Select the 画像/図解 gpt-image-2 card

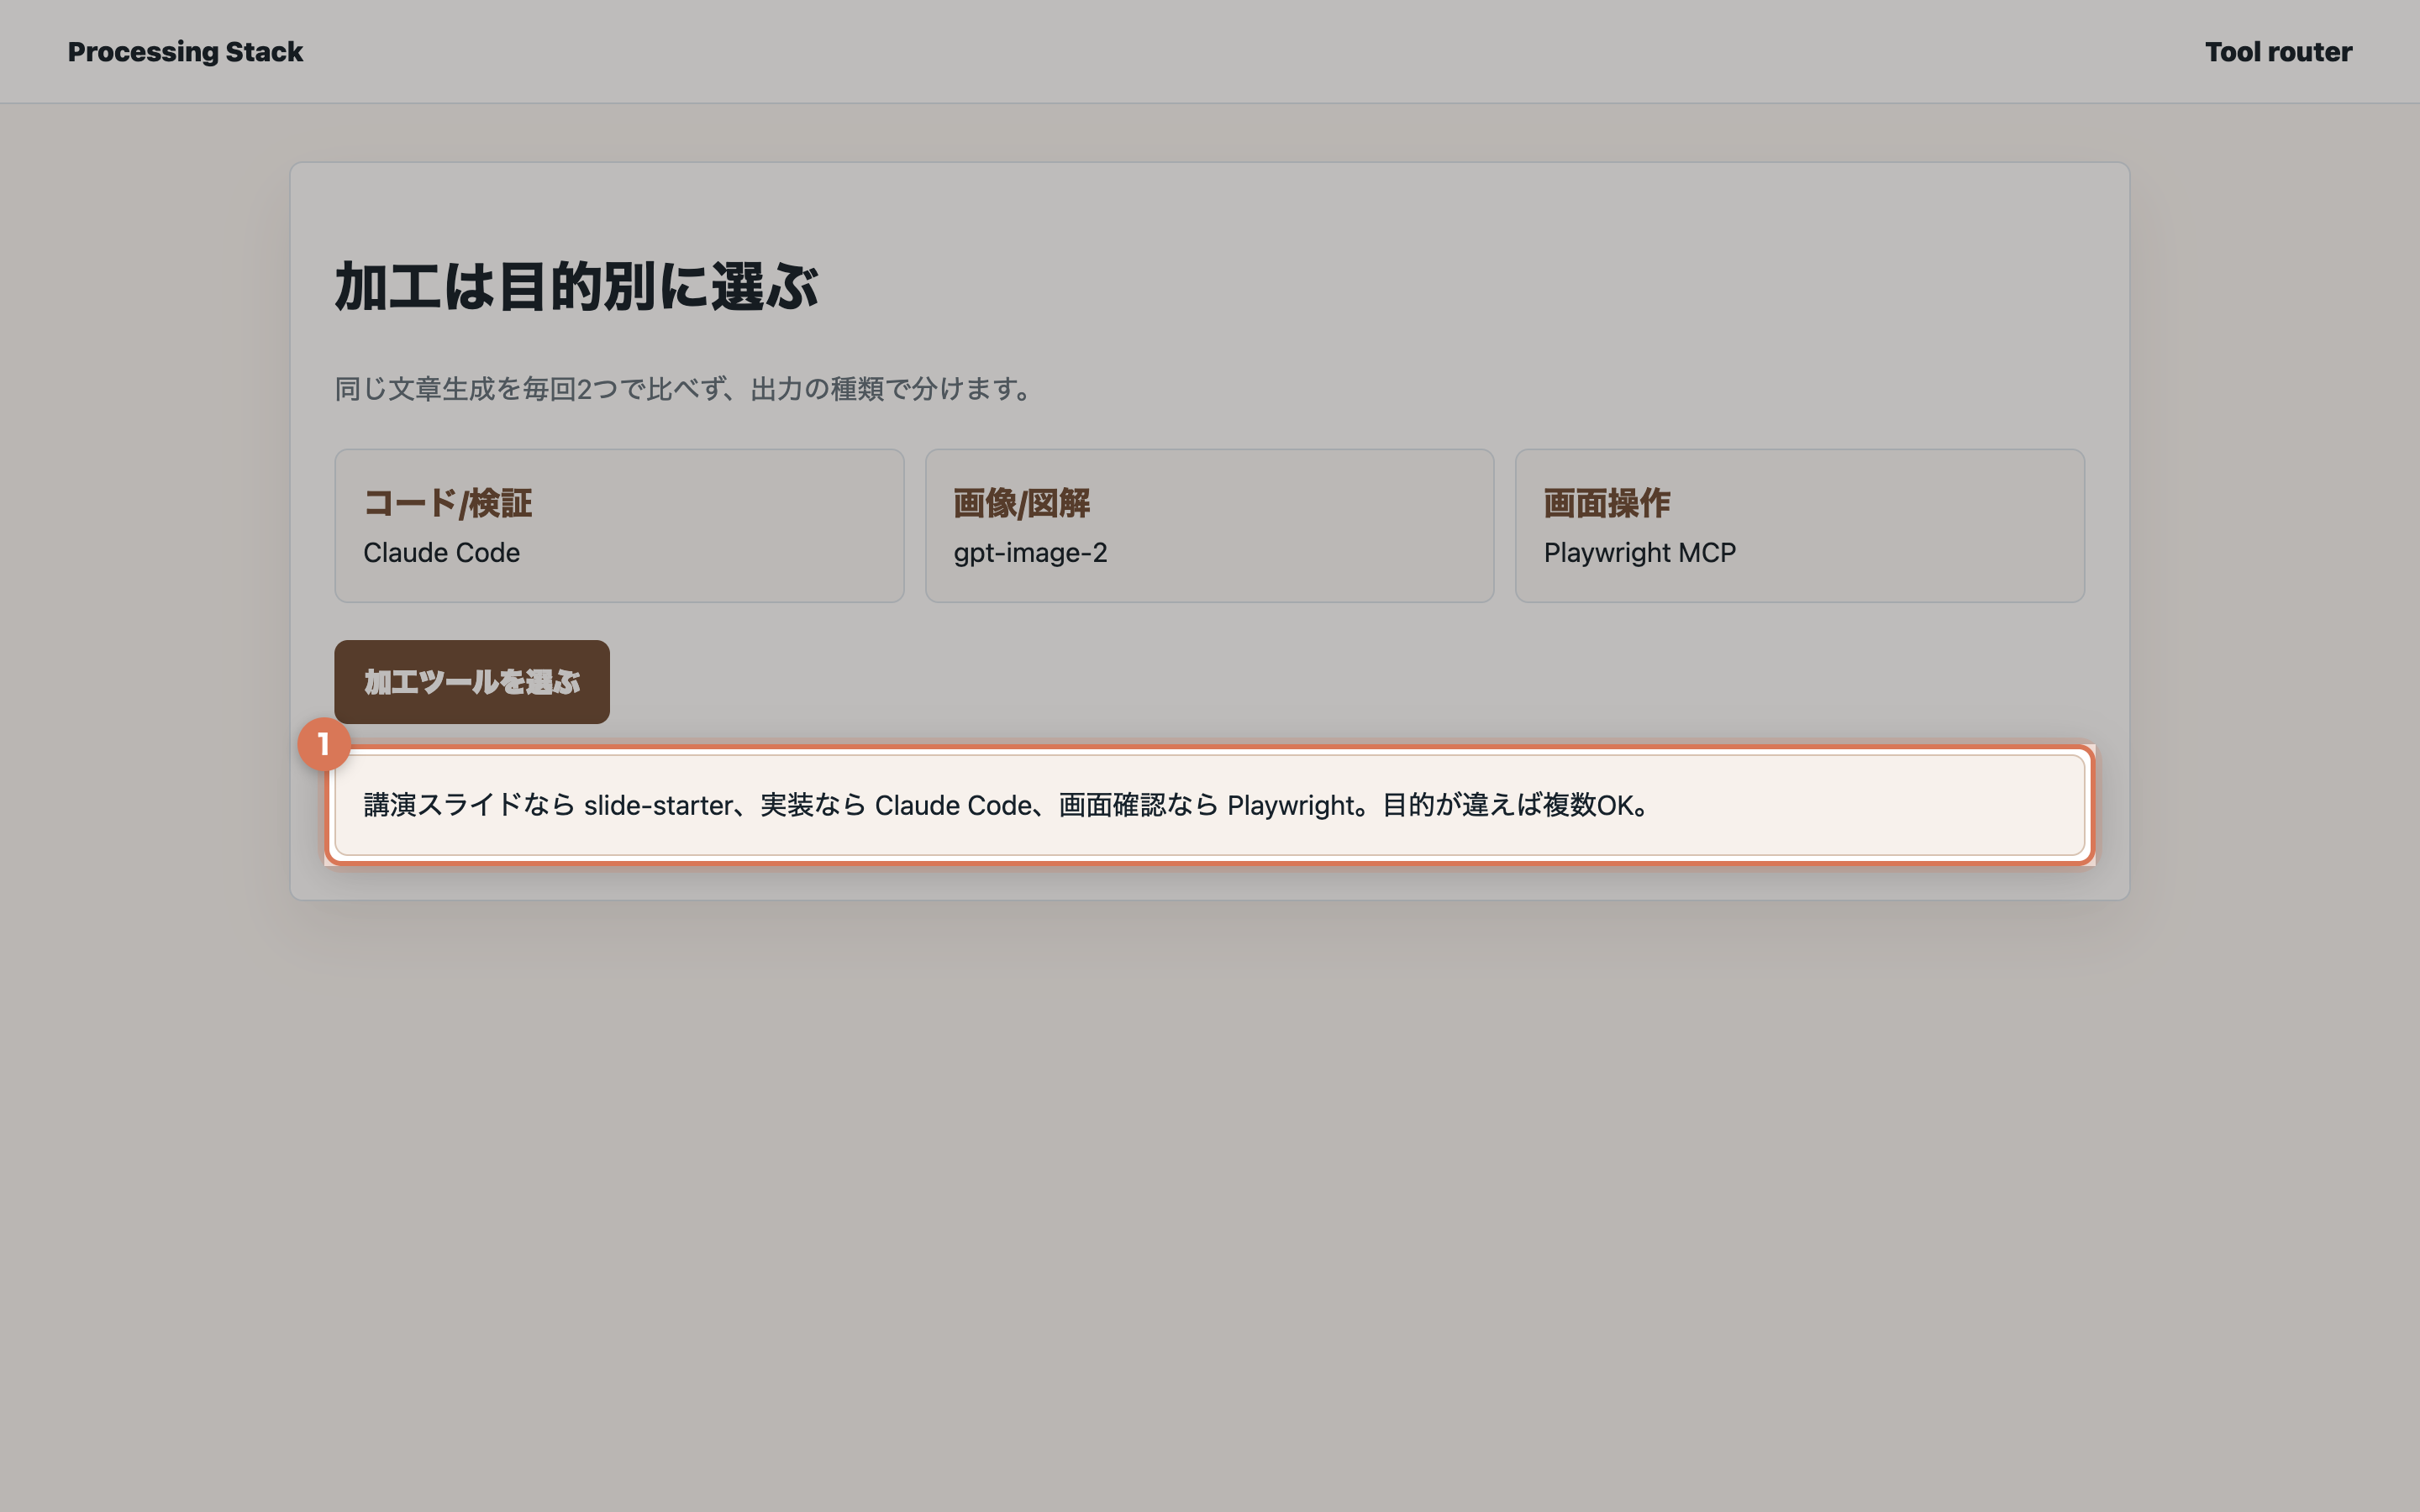click(1209, 526)
